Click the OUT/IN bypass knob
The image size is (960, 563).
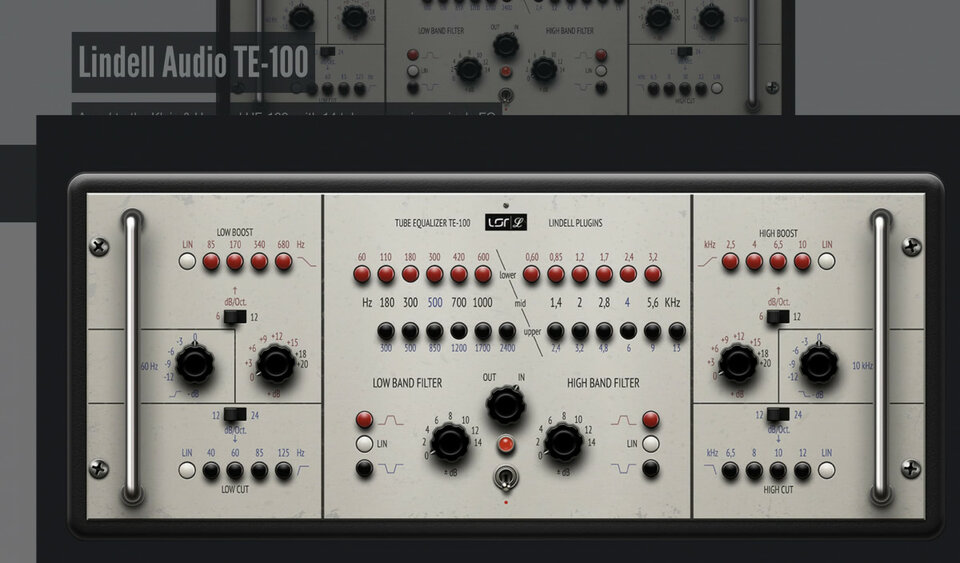506,405
